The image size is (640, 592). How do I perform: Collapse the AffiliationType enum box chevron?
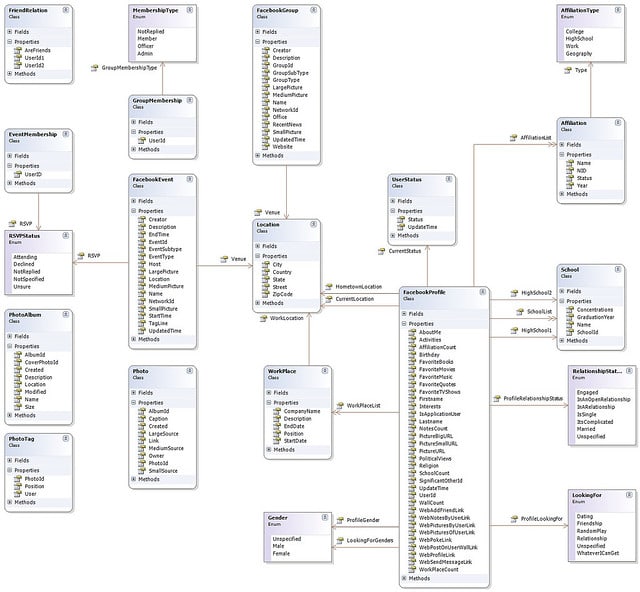pos(618,10)
